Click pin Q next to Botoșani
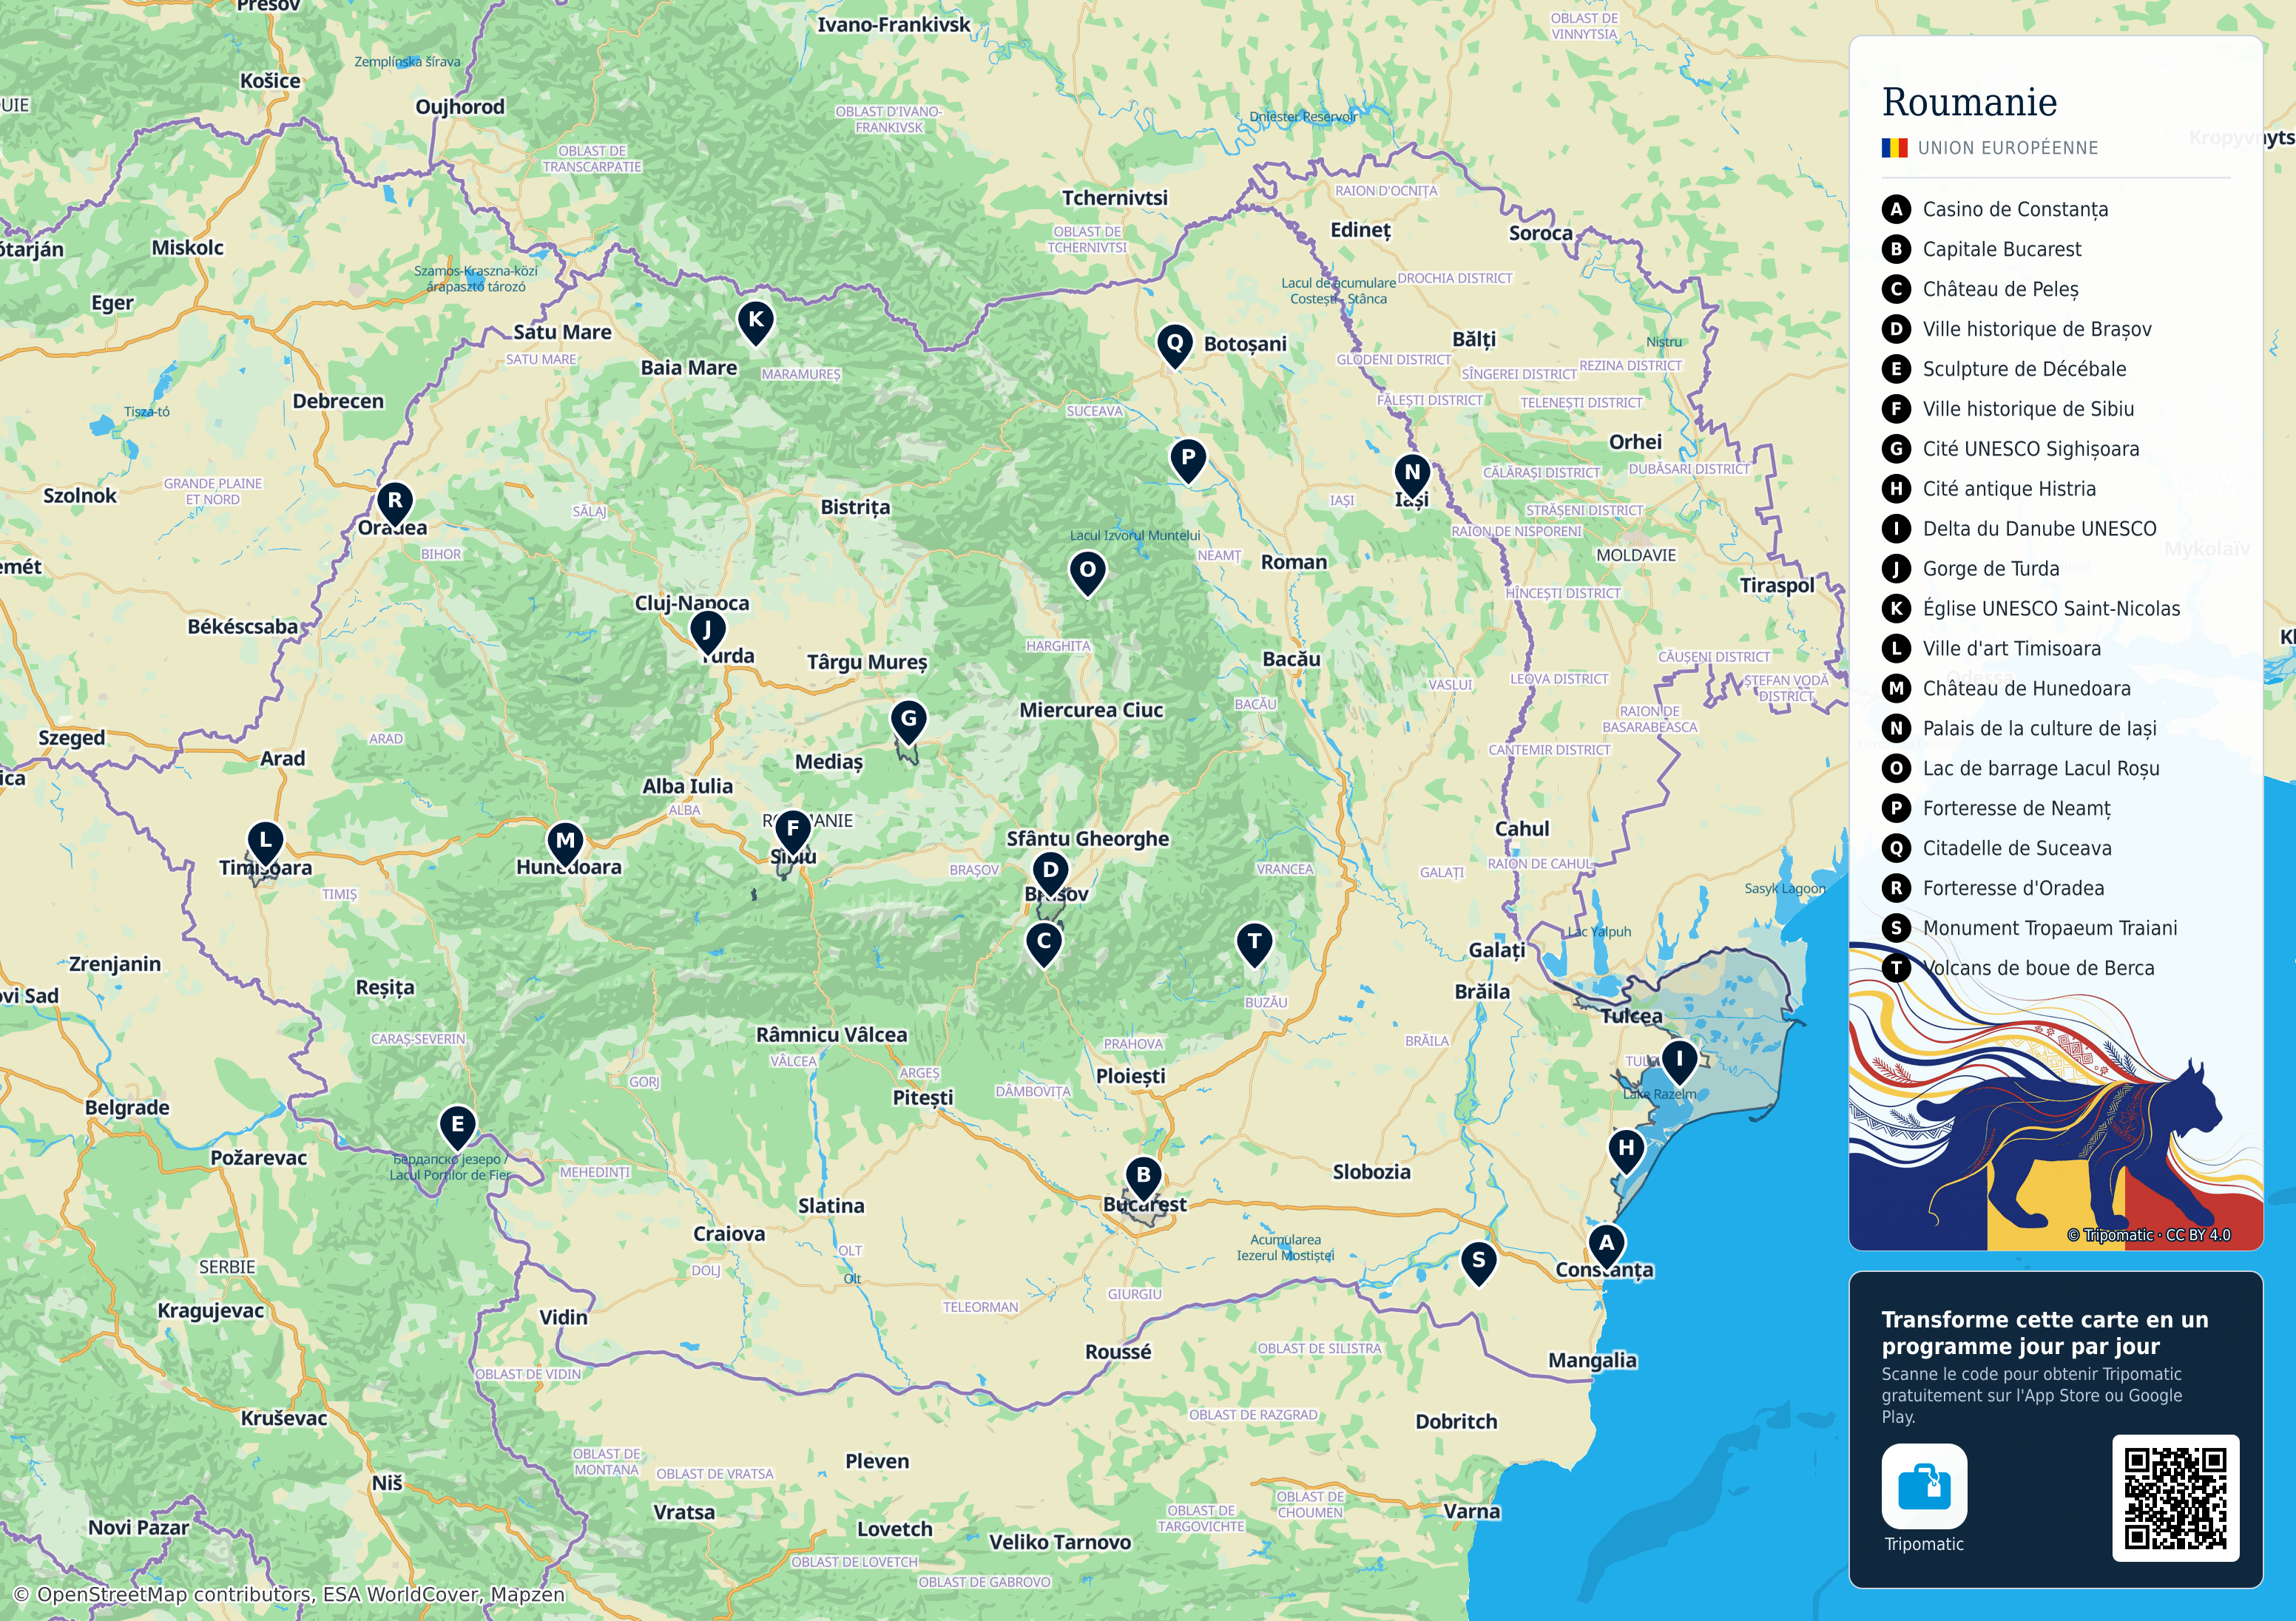Screen dimensions: 2296x1621 1175,346
